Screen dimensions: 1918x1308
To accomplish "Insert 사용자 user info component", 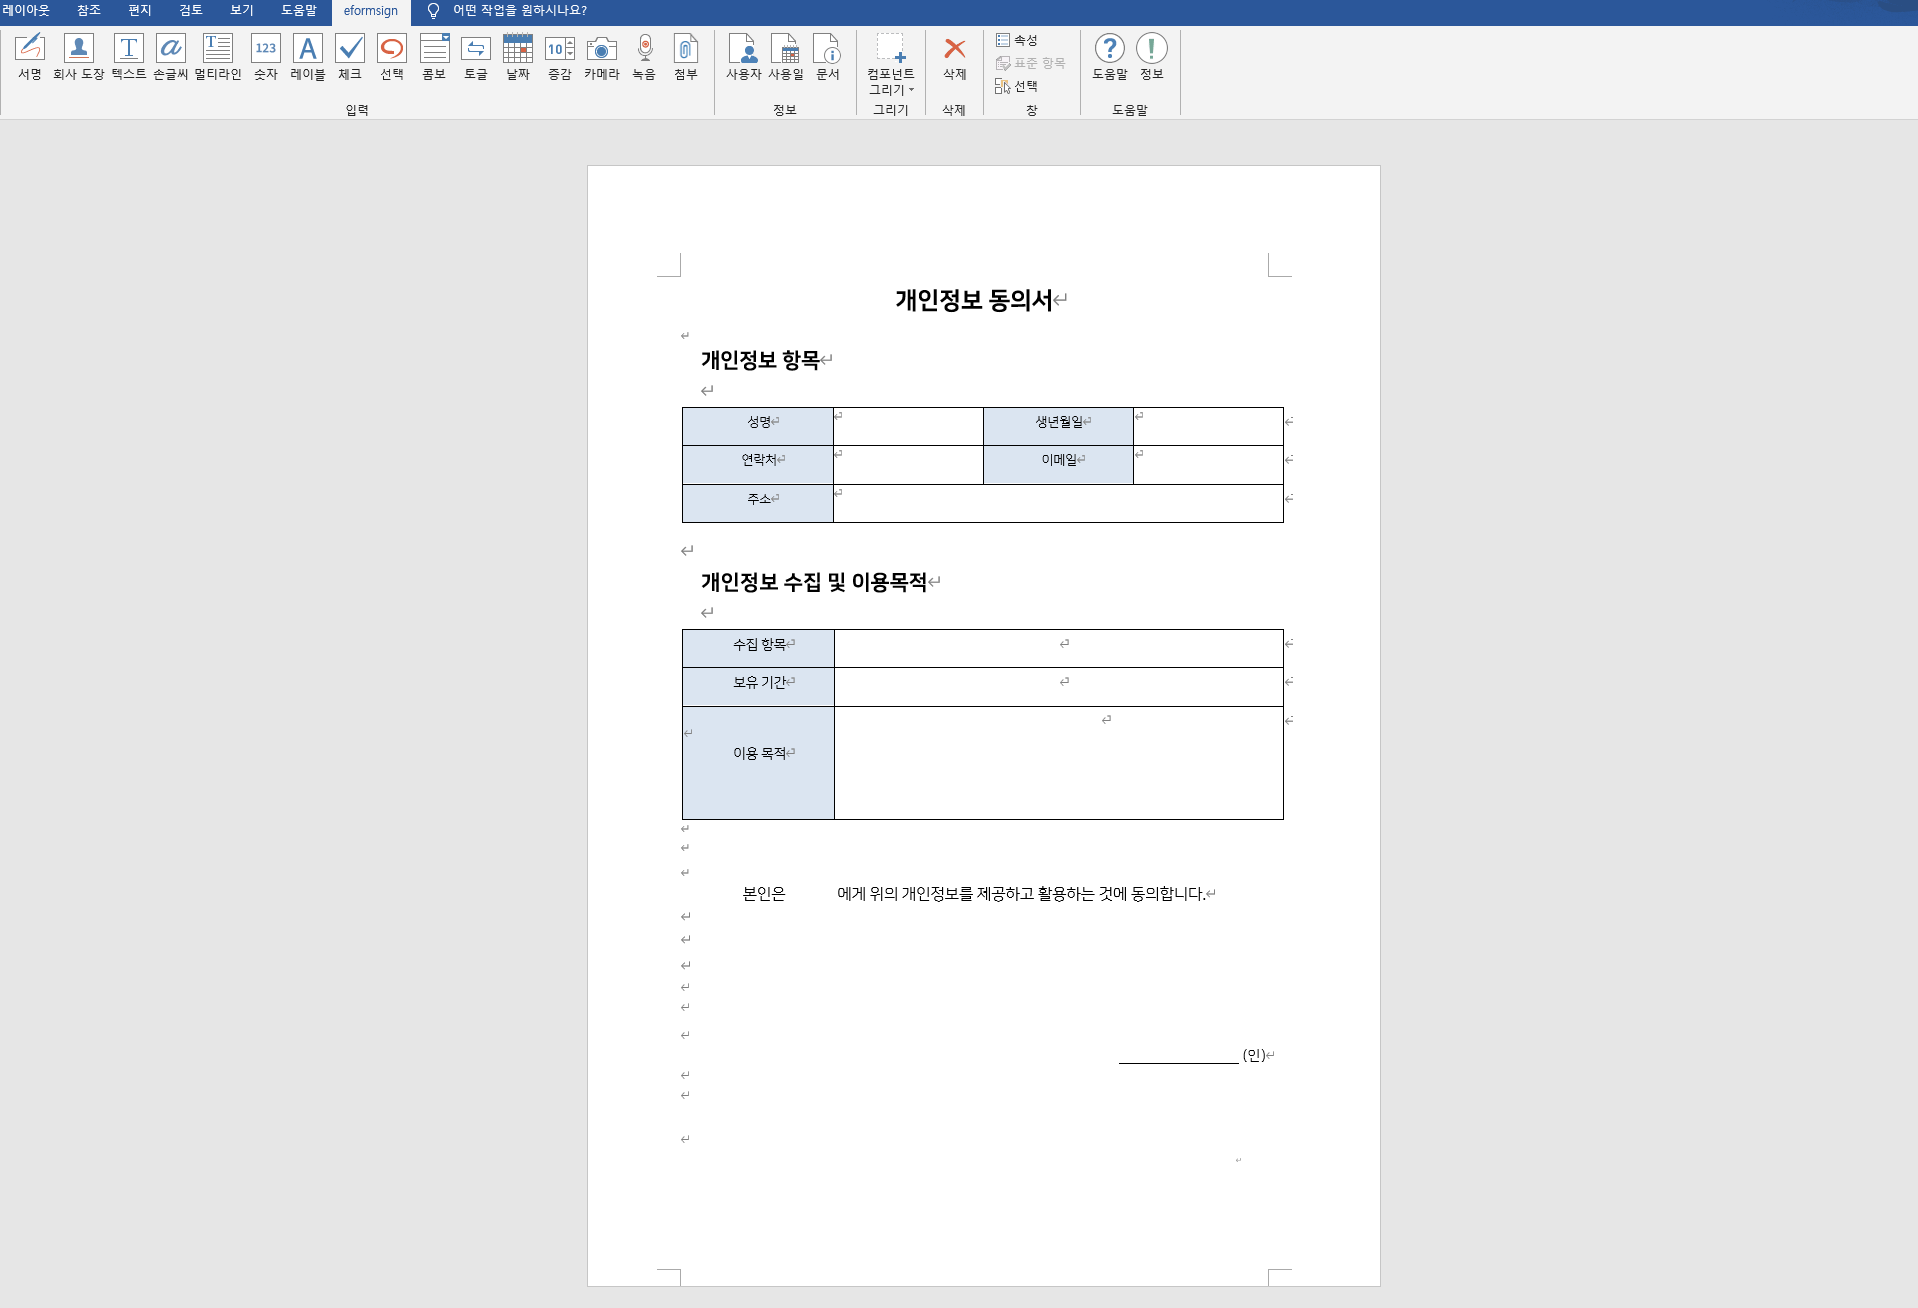I will pos(743,57).
